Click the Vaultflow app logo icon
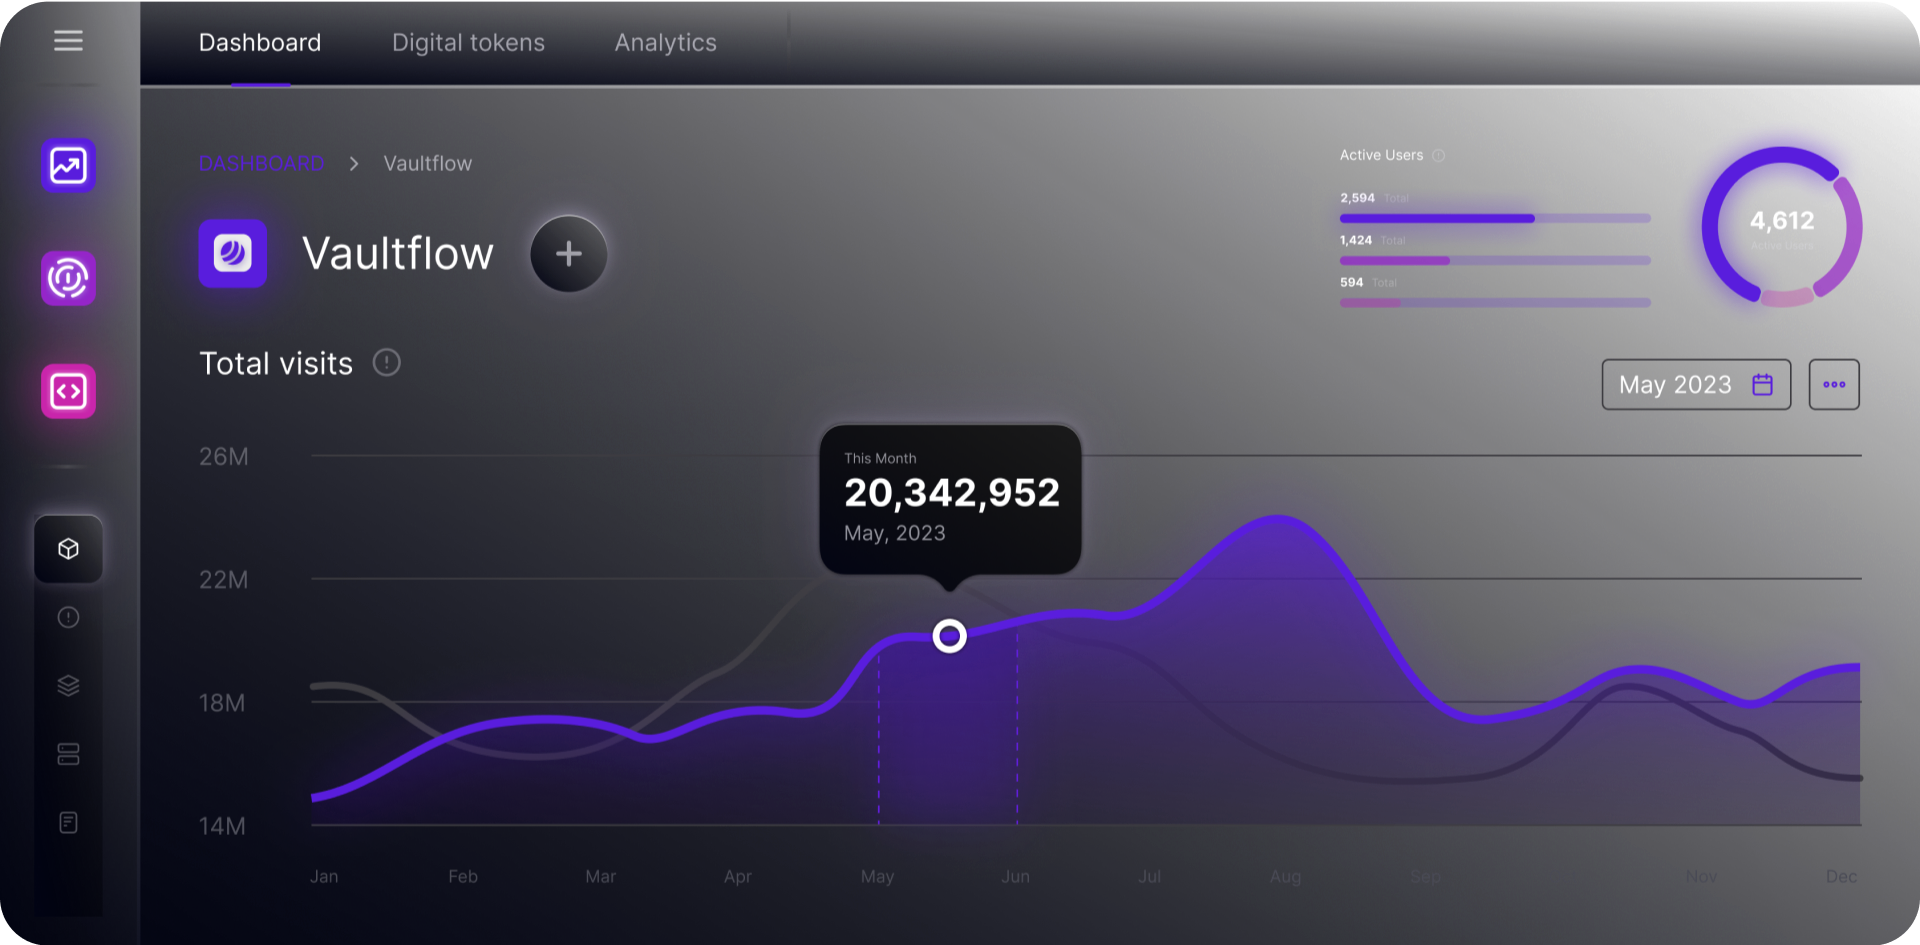Screen dimensions: 1920x945 point(232,253)
